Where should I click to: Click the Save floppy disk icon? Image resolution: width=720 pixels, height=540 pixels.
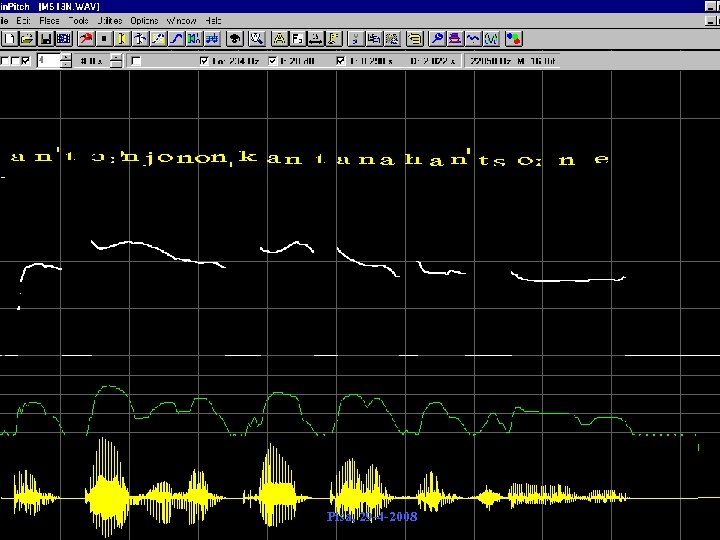(x=46, y=39)
